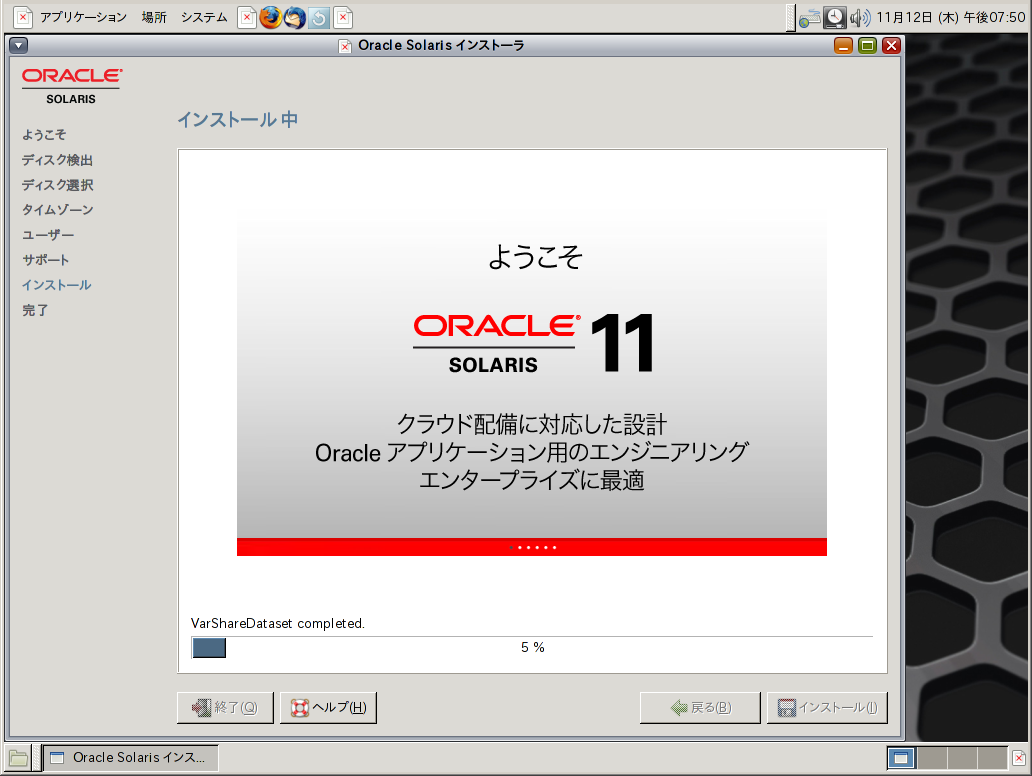Click the update manager launcher icon
Viewport: 1032px width, 776px height.
319,17
